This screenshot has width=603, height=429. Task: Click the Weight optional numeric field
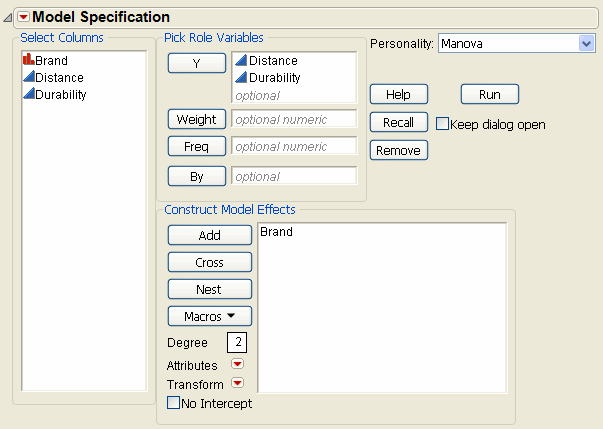[x=293, y=119]
